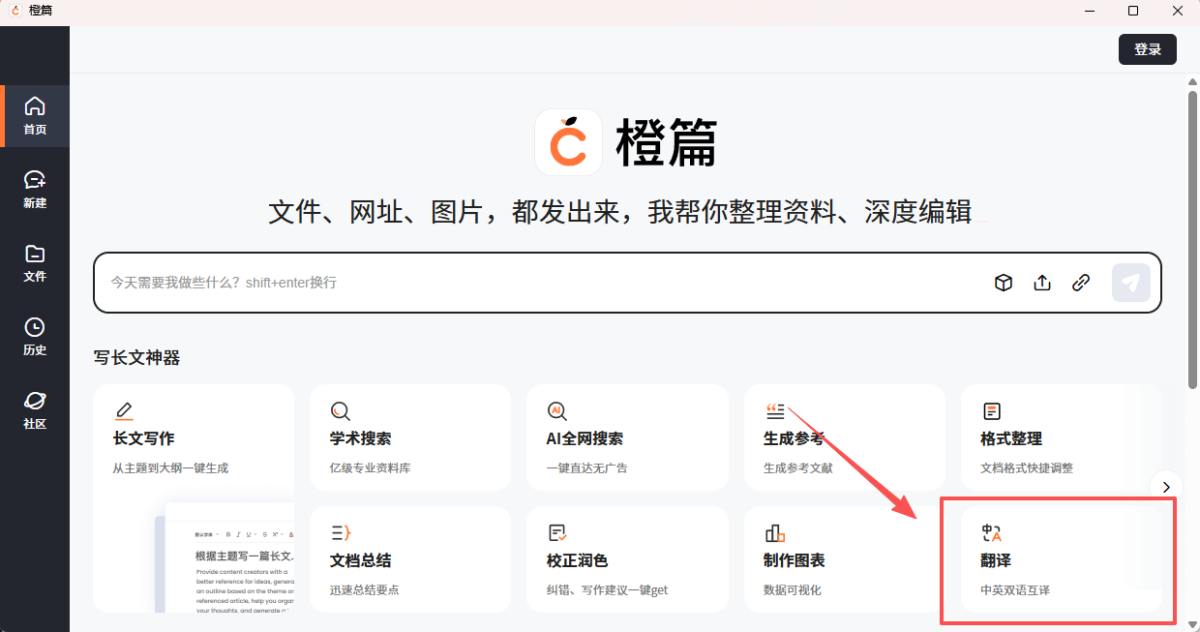The width and height of the screenshot is (1200, 632).
Task: Open the 制作图表 chart-making tool
Action: click(844, 560)
